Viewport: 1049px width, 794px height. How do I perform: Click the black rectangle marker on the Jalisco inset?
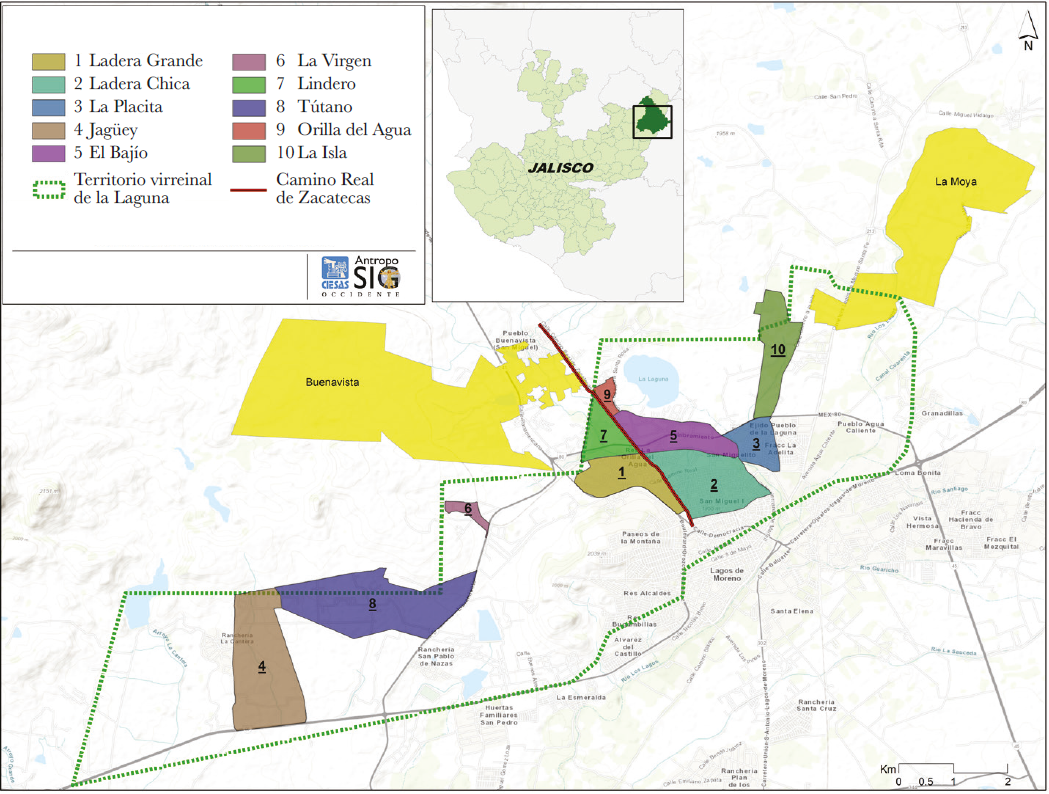[652, 120]
